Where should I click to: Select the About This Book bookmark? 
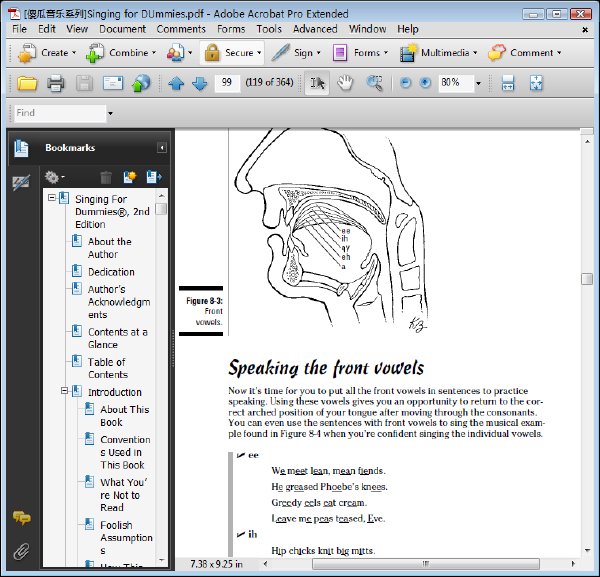(125, 416)
